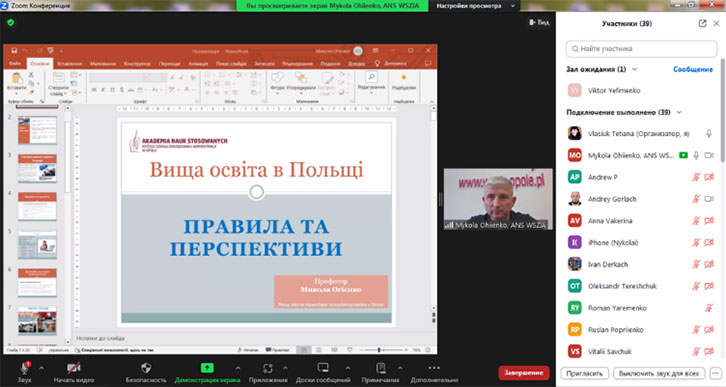Open the Apps icon in Zoom toolbar
Screen dimensions: 726x387
tap(268, 368)
